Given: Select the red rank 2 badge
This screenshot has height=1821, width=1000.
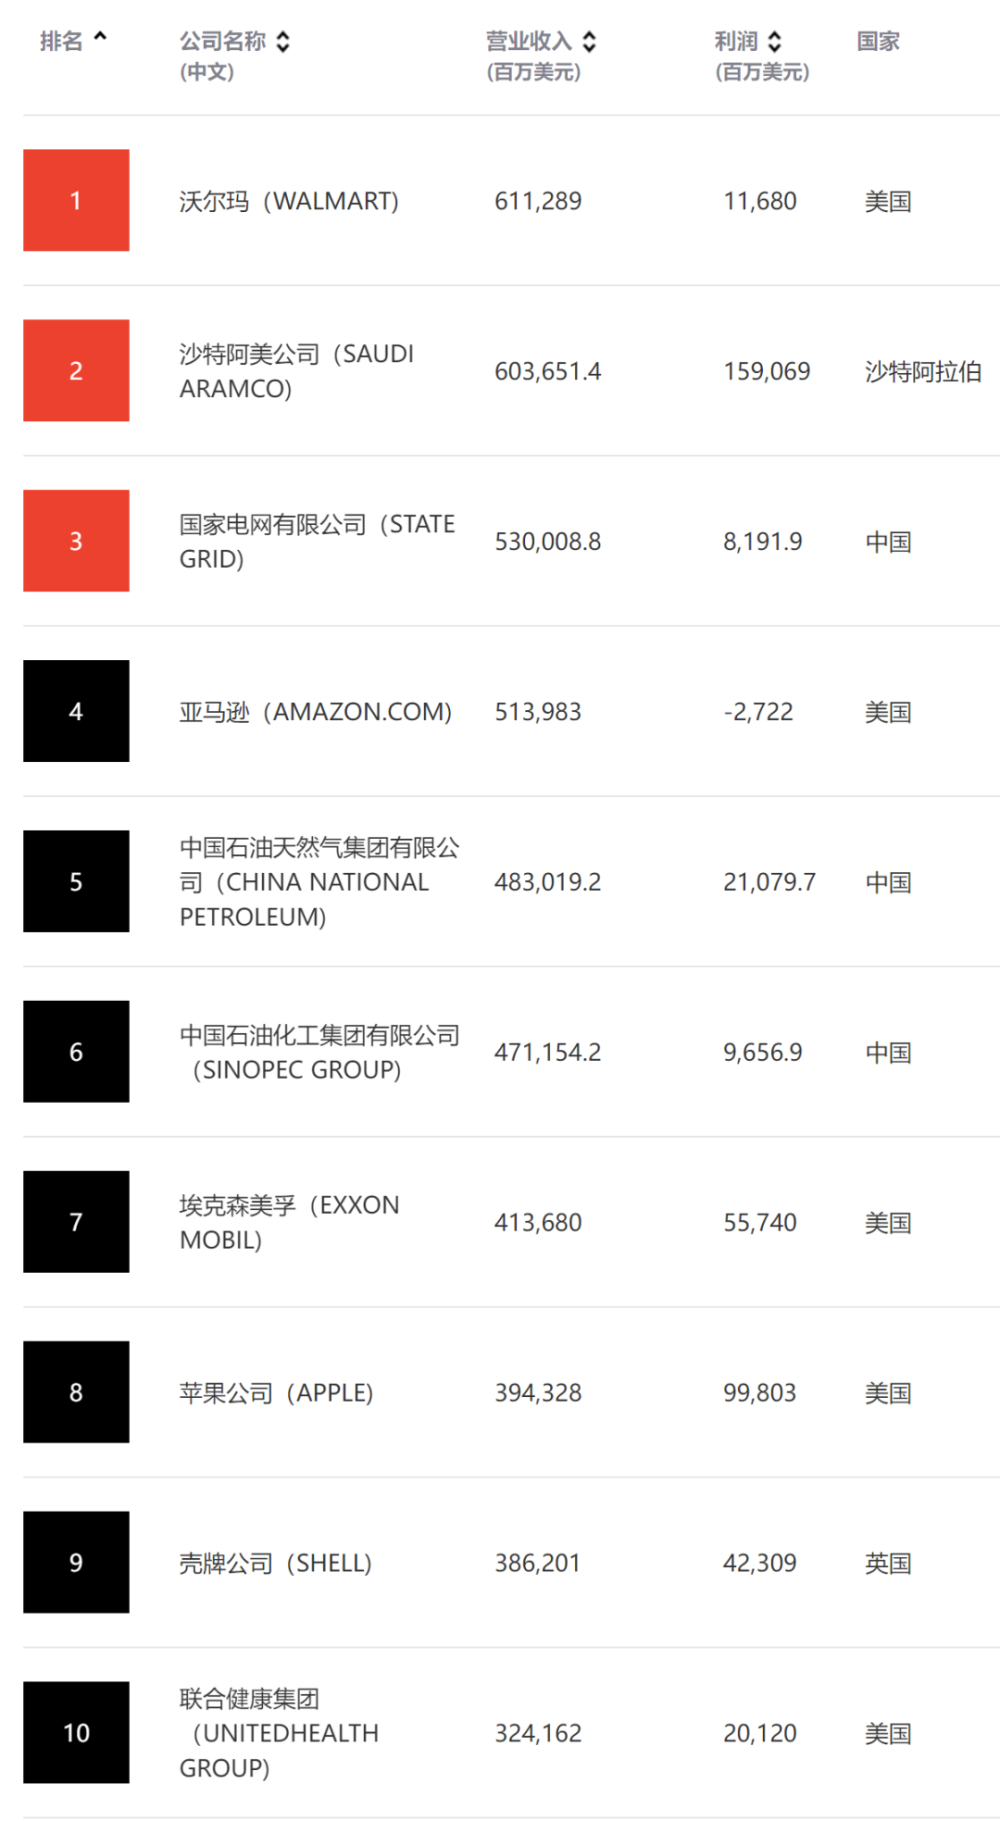Looking at the screenshot, I should pos(76,370).
